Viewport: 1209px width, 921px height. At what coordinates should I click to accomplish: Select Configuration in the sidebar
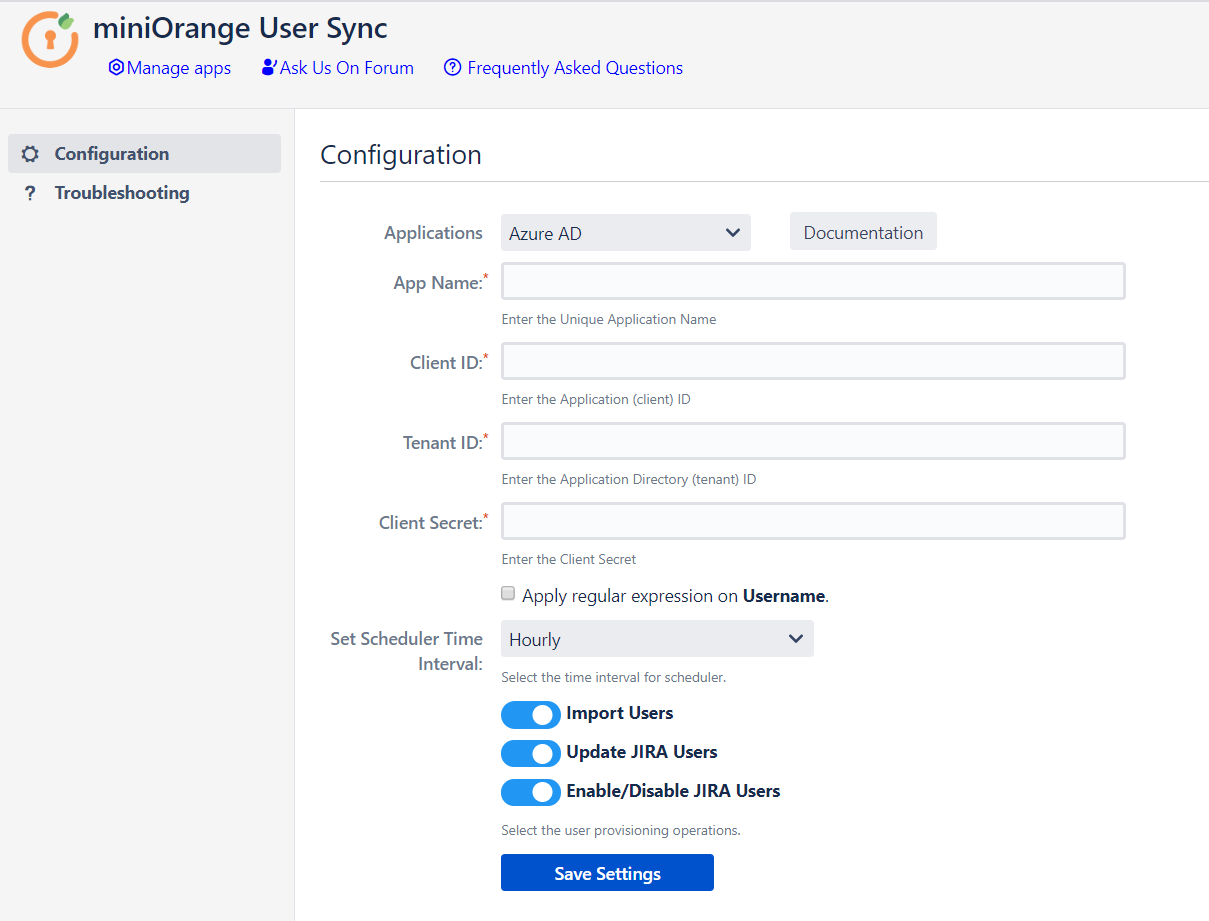[144, 154]
